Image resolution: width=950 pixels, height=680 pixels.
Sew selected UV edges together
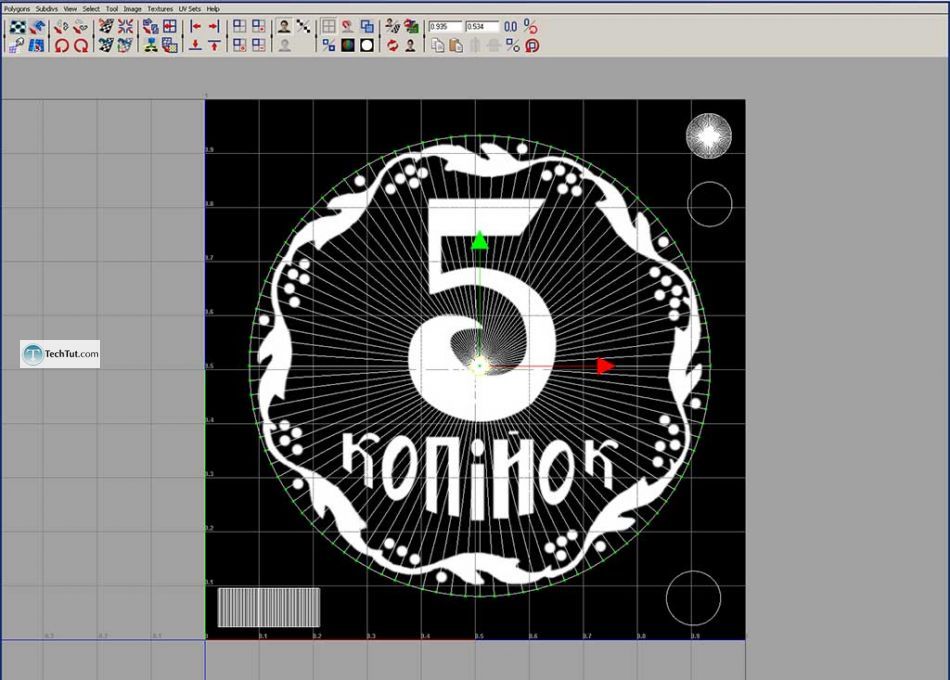point(107,45)
